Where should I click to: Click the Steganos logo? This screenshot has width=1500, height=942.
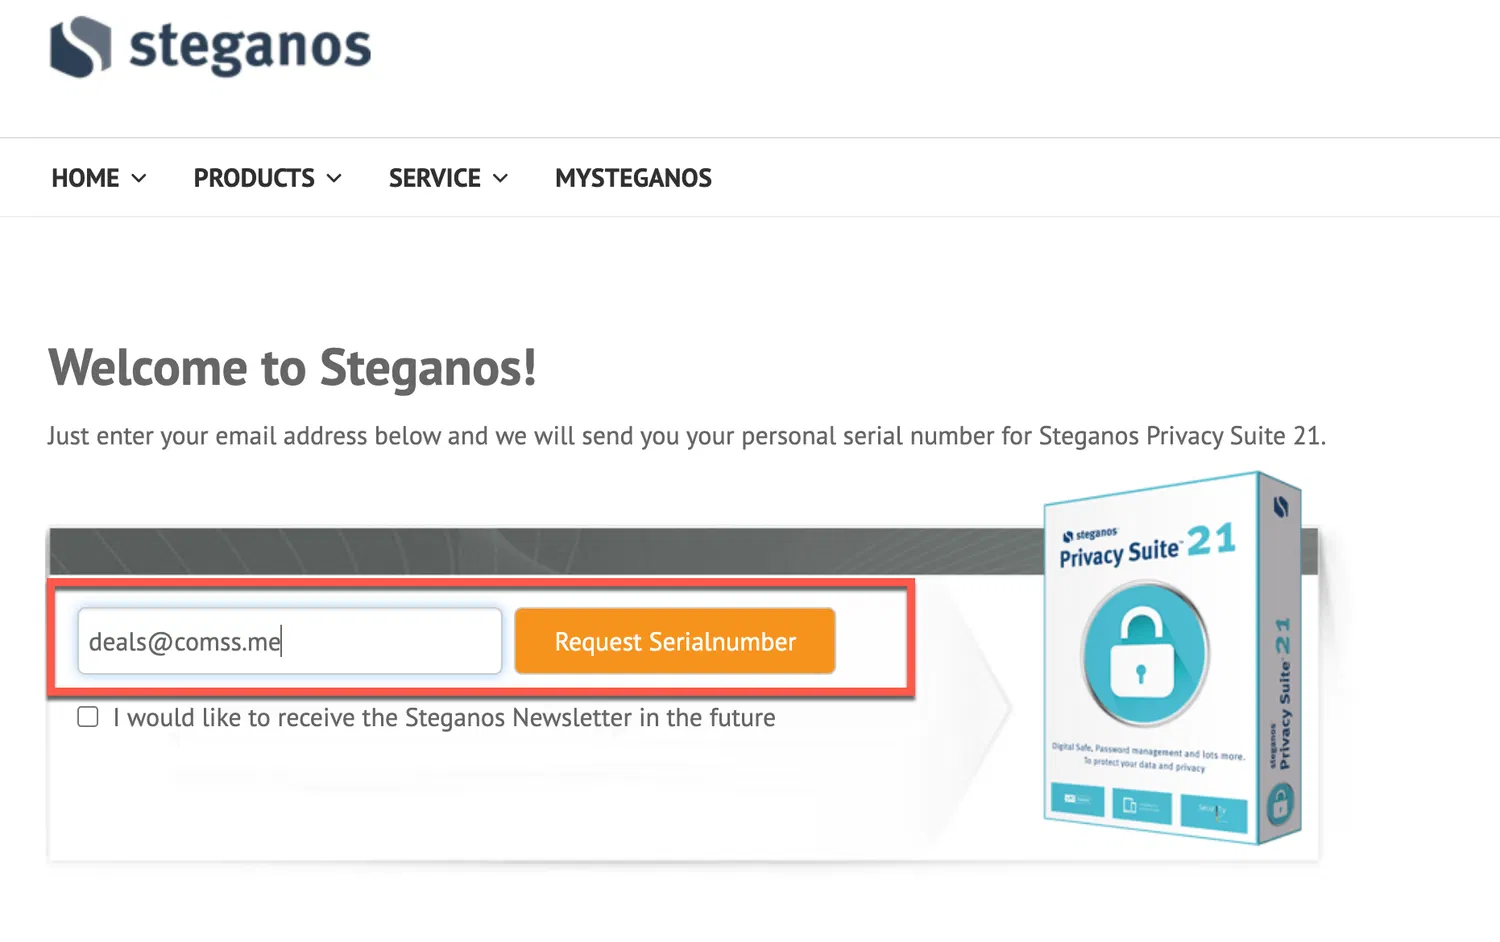210,47
